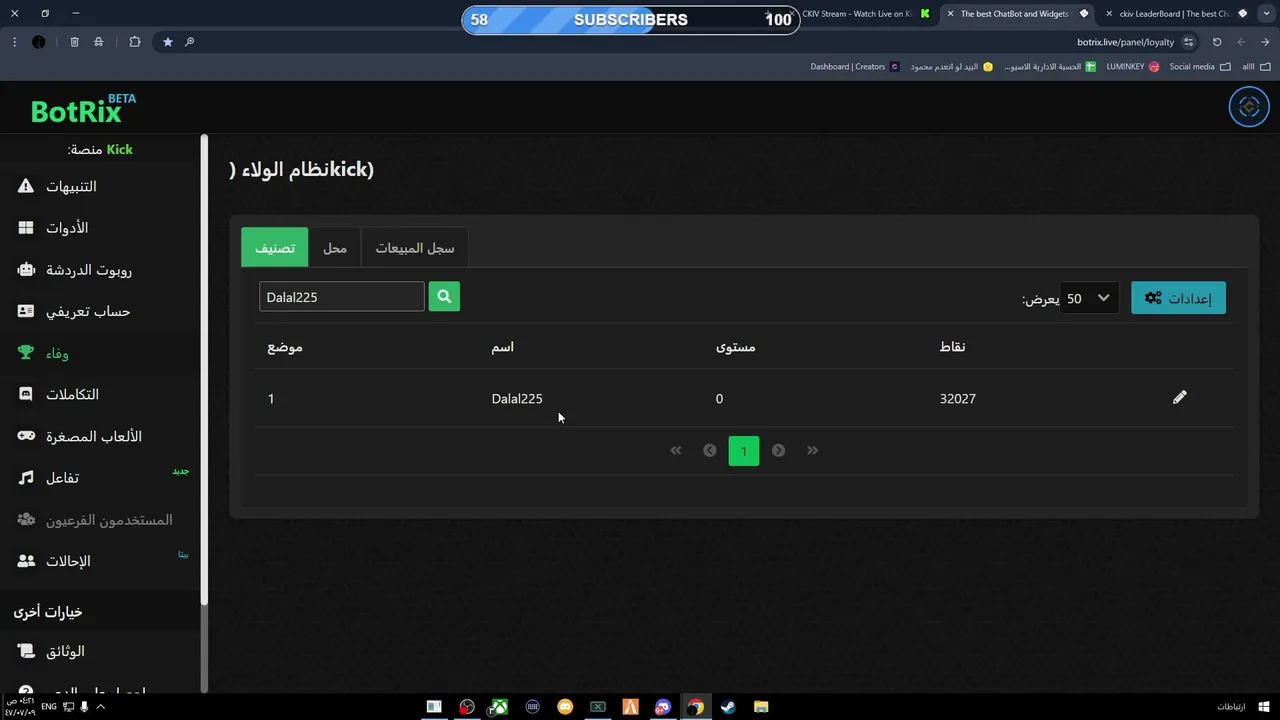Image resolution: width=1280 pixels, height=720 pixels.
Task: Select page 1 in pagination
Action: (x=744, y=451)
